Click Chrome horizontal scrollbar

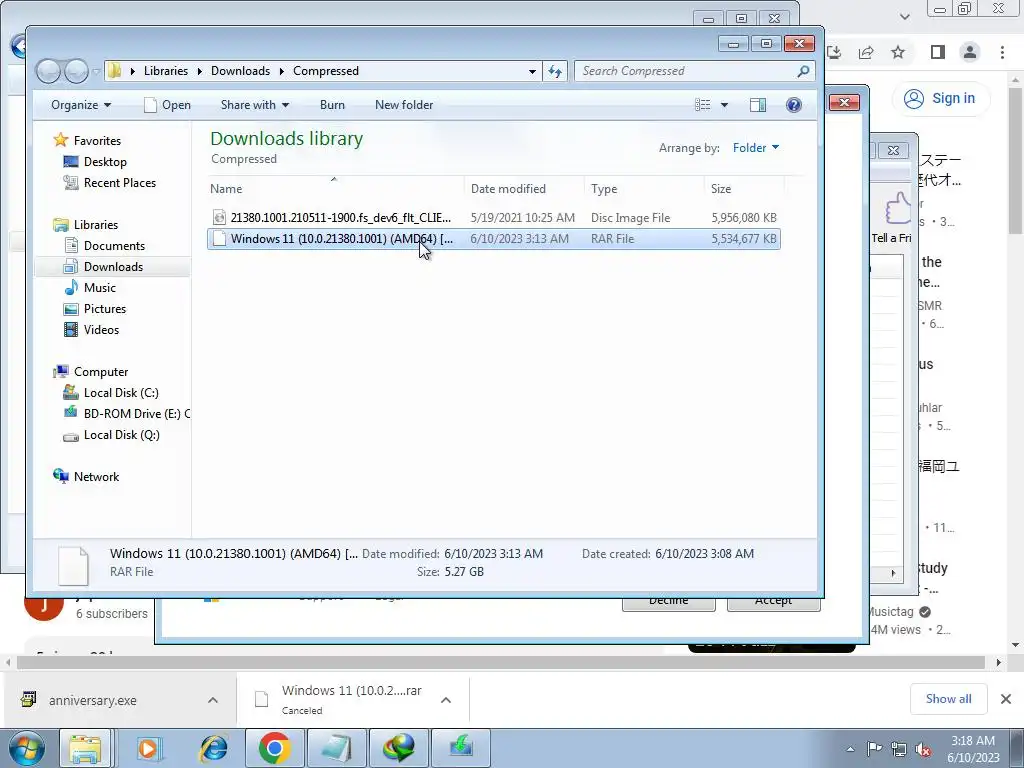click(x=502, y=662)
